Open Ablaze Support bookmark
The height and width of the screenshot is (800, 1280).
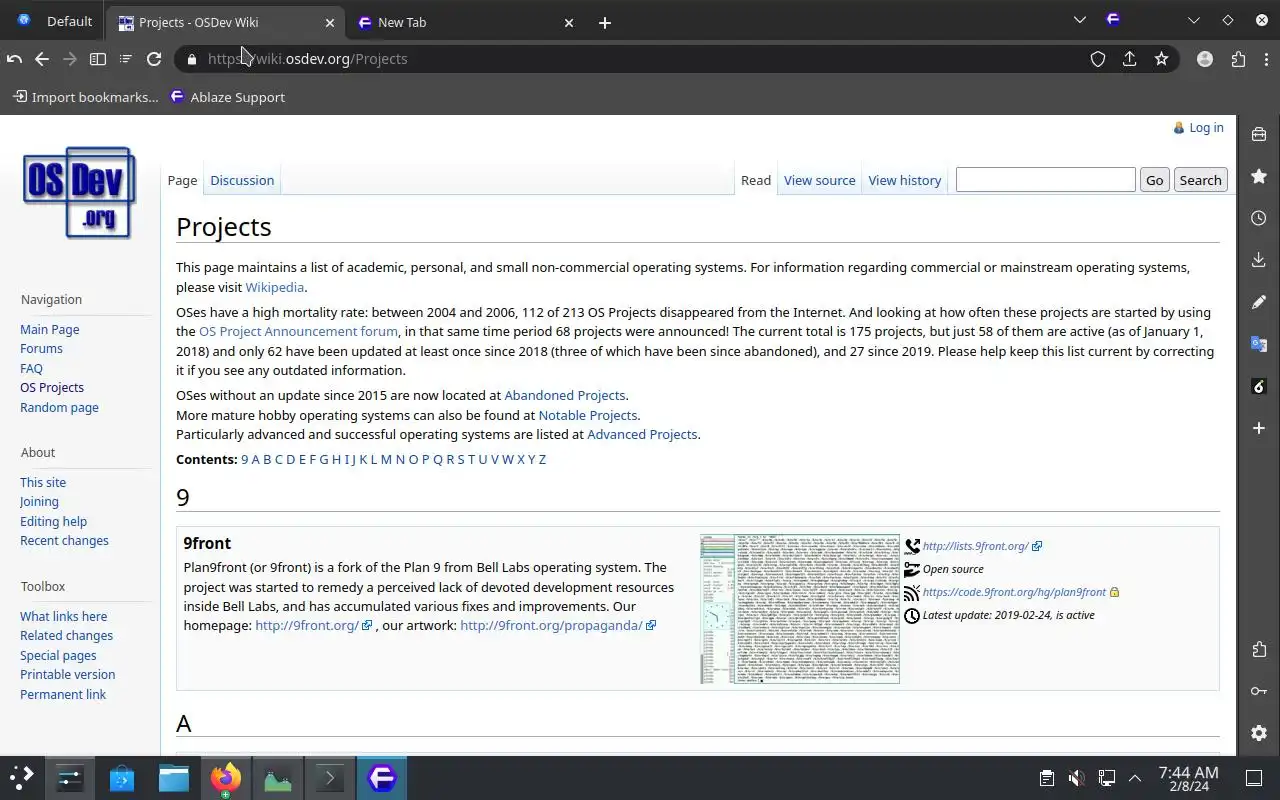coord(228,97)
